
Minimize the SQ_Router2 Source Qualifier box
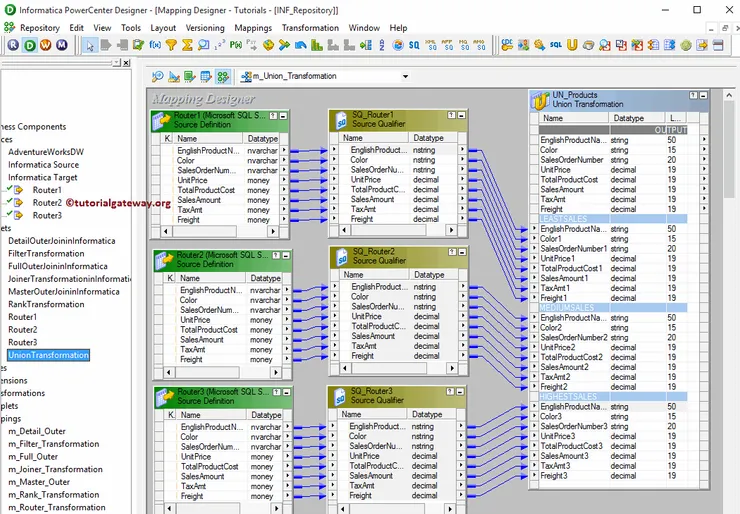[462, 252]
